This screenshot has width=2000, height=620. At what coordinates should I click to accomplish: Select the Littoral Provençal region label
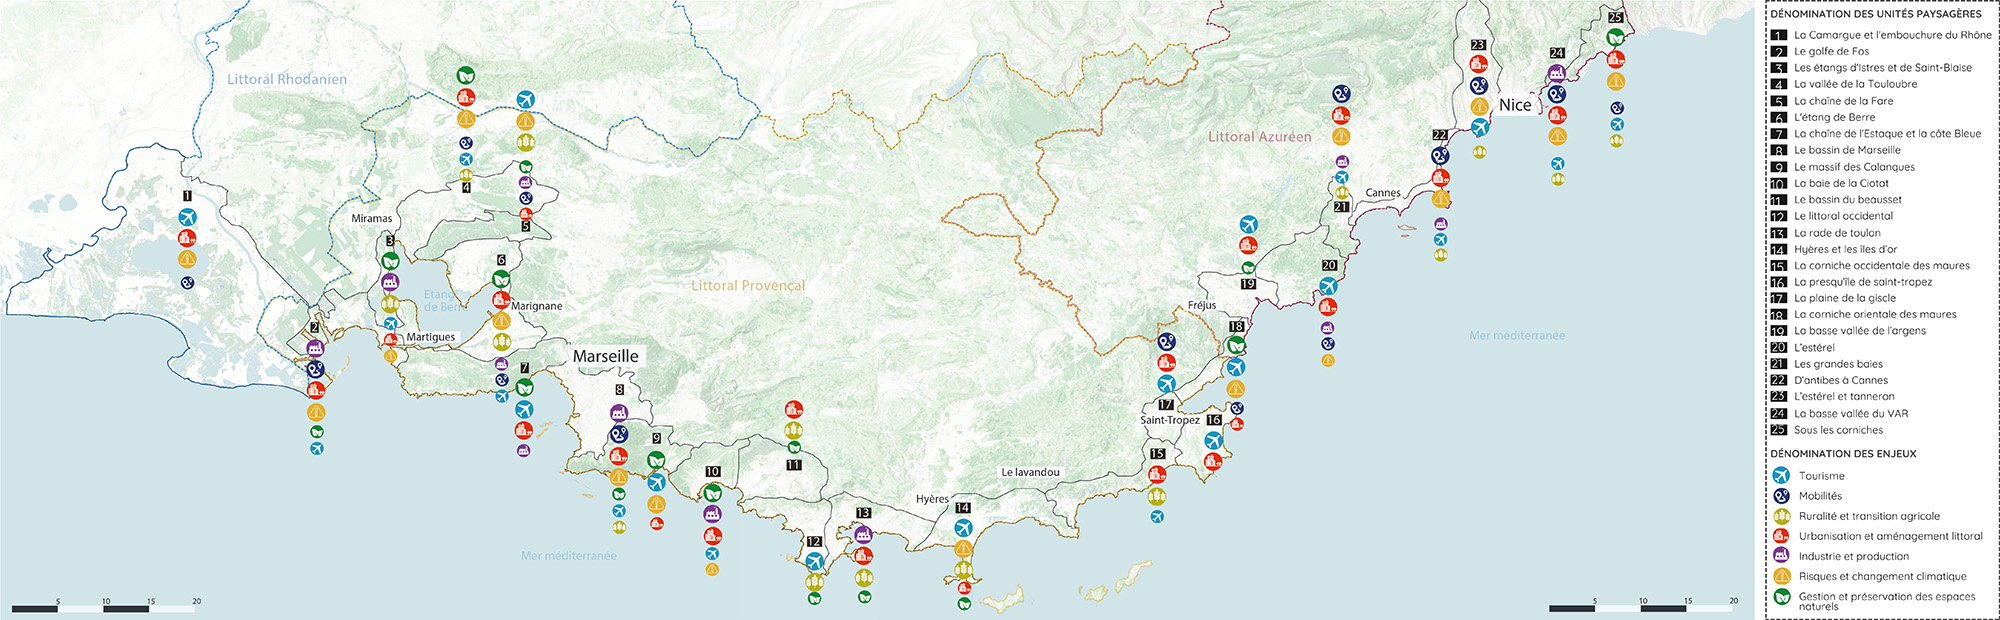pyautogui.click(x=748, y=286)
